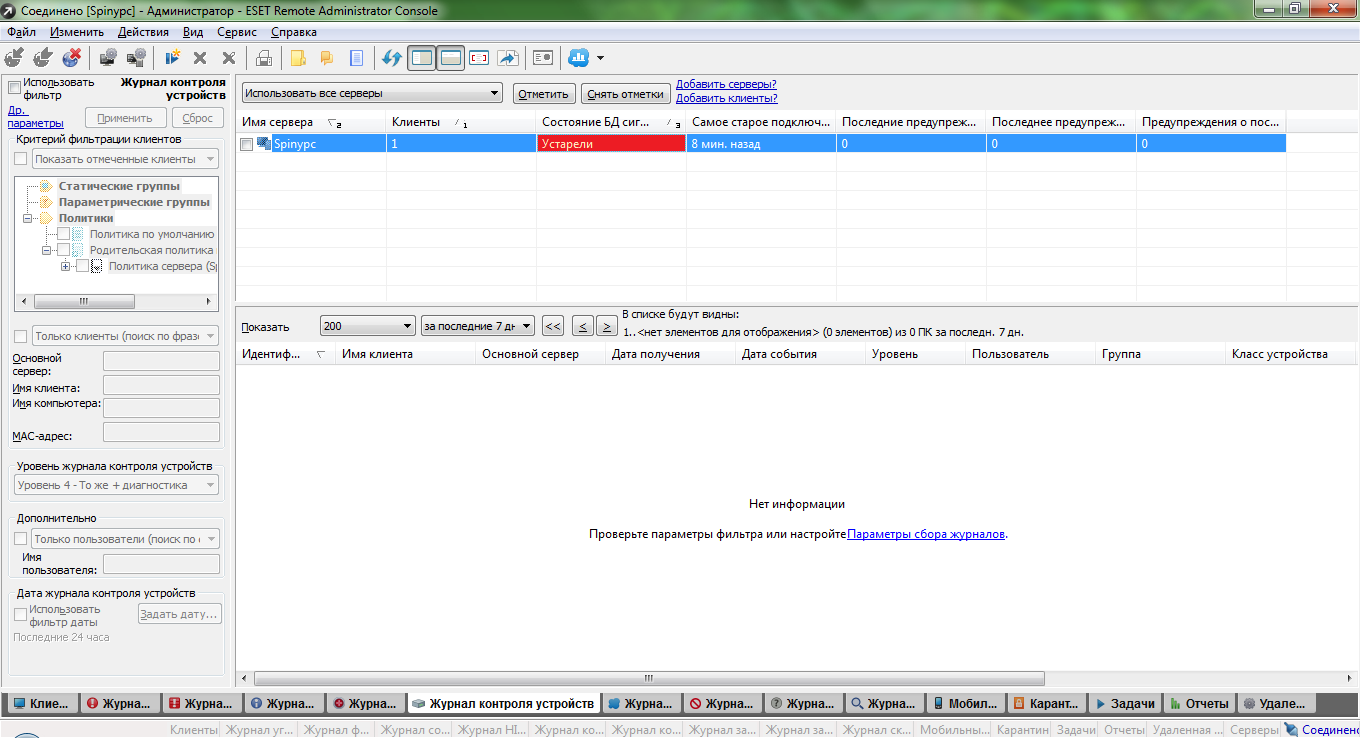Sort by the 'Дата события' column header
The width and height of the screenshot is (1360, 738).
(800, 354)
